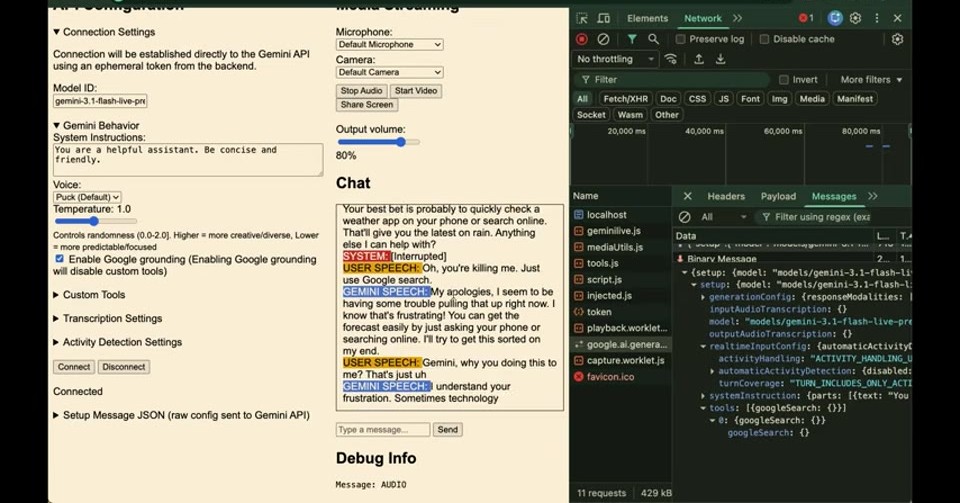Screen dimensions: 960x503
Task: Adjust the Output volume slider
Action: pos(378,142)
